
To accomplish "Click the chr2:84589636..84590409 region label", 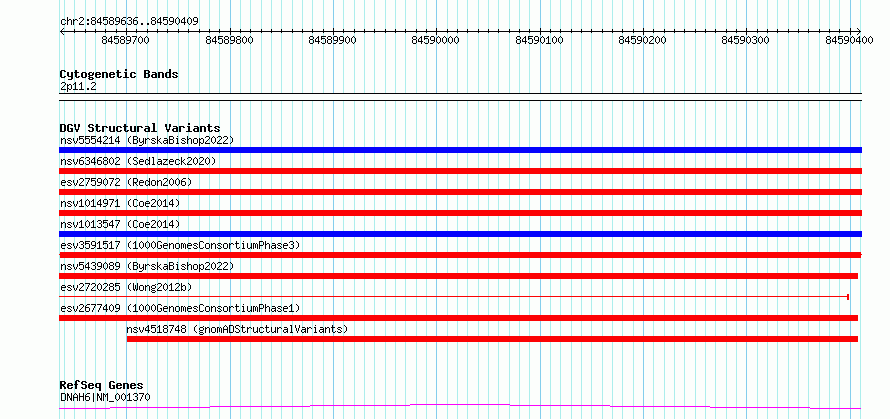I will [129, 21].
